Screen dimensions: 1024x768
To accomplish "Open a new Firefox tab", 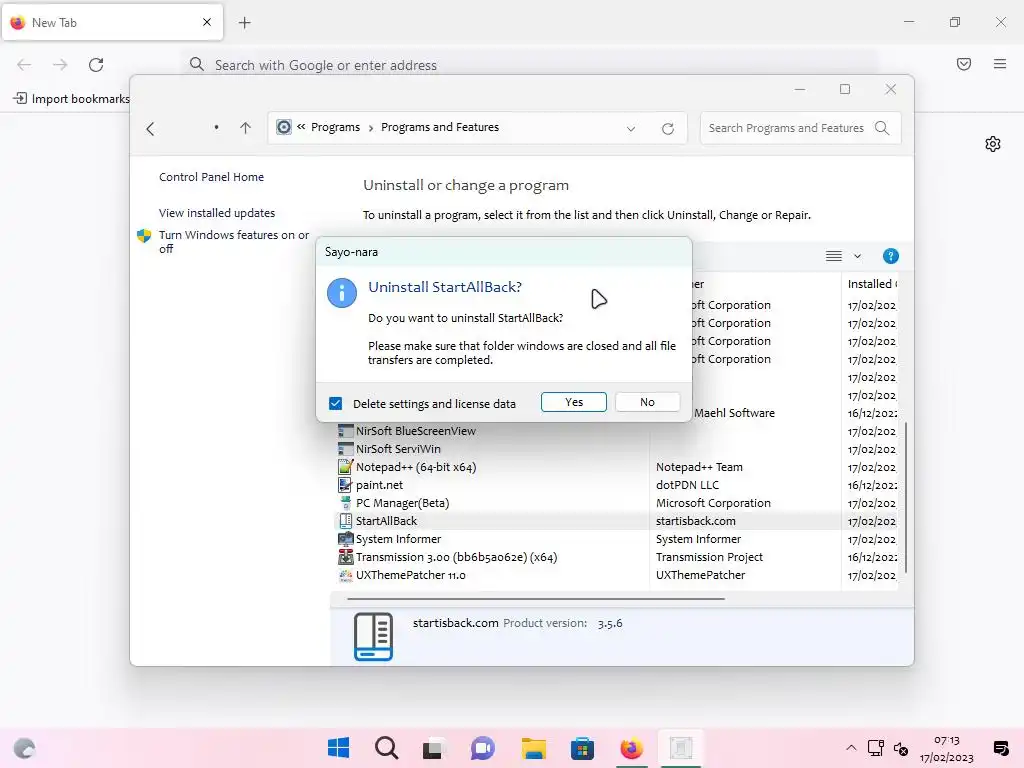I will coord(244,23).
